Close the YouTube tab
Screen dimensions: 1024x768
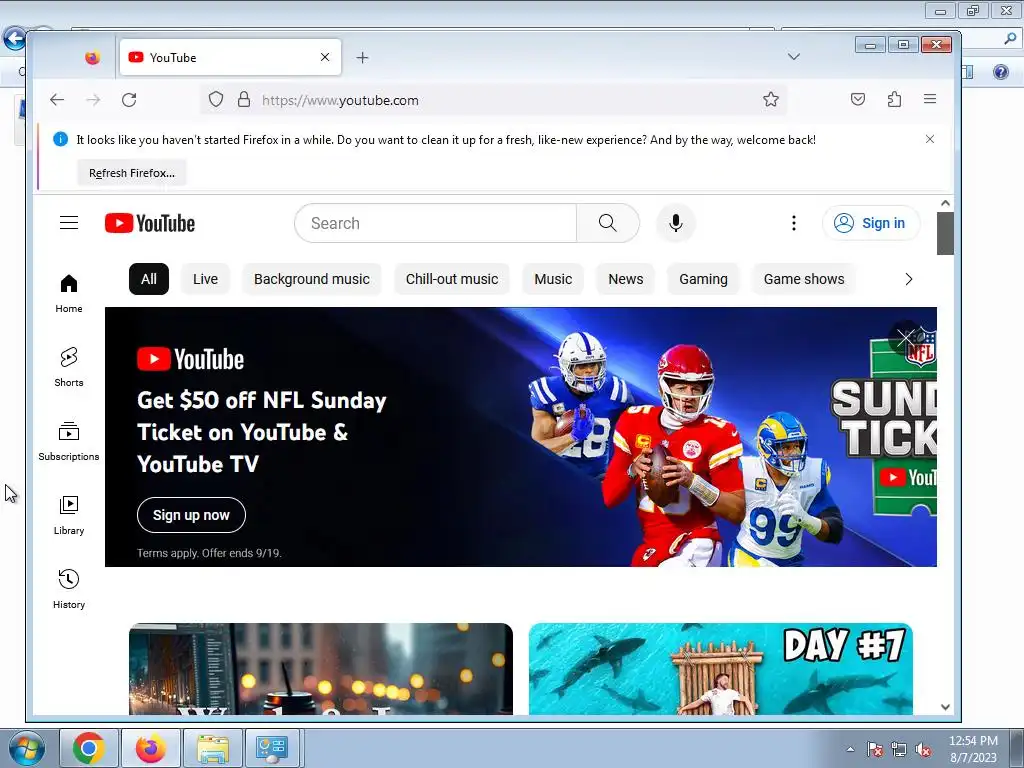click(325, 57)
